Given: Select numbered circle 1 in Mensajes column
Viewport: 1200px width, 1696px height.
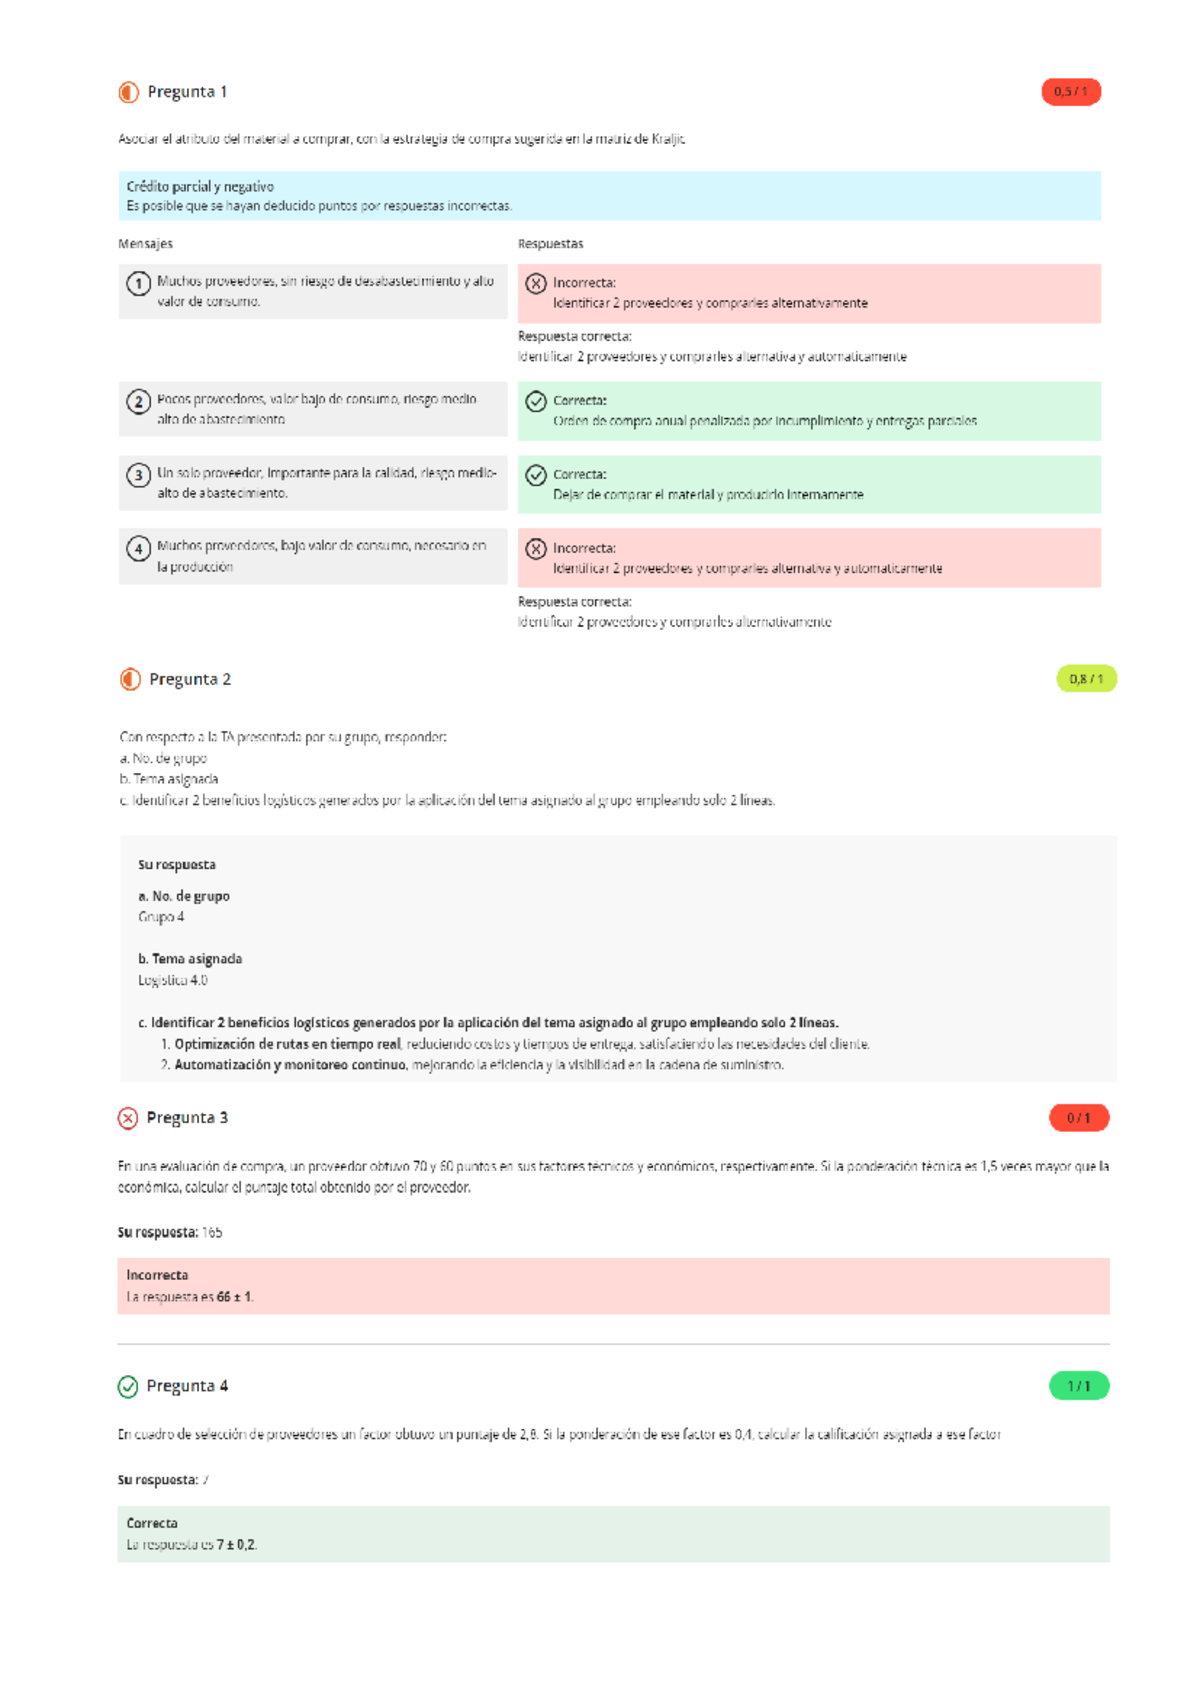Looking at the screenshot, I should coord(139,284).
